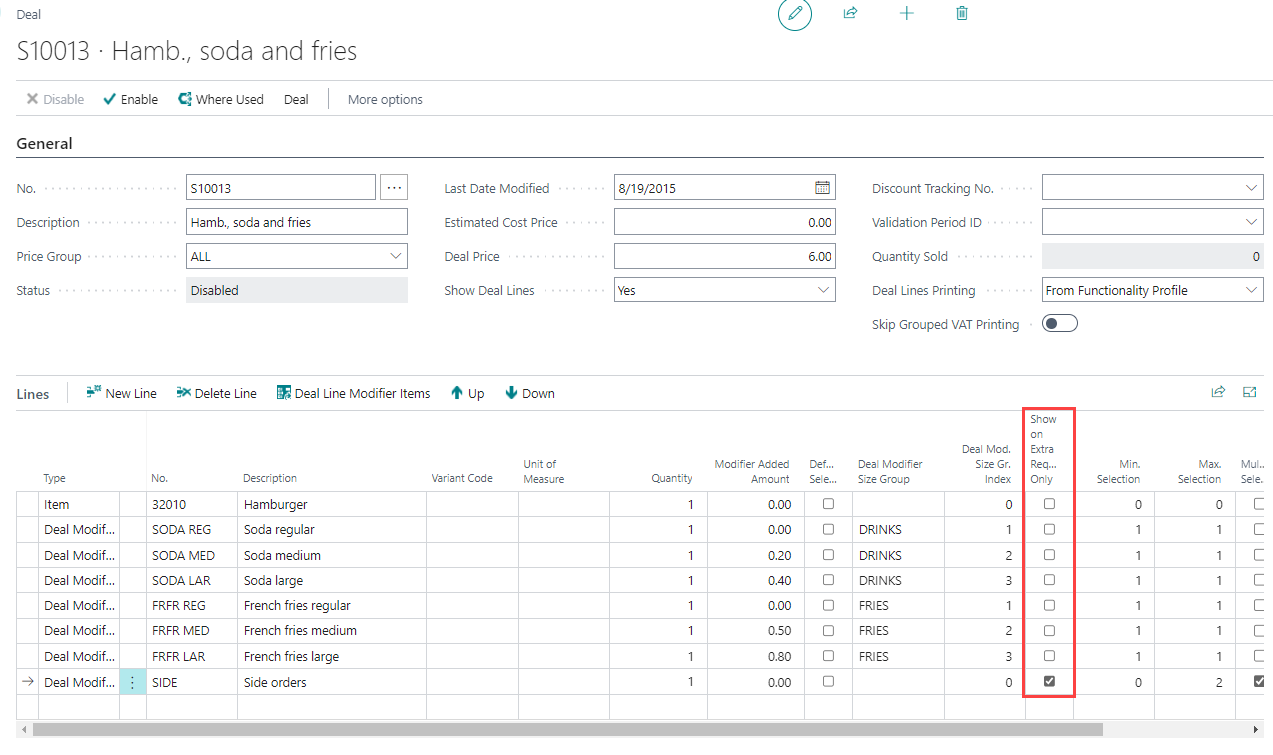Click the pencil edit icon at top

click(x=795, y=14)
